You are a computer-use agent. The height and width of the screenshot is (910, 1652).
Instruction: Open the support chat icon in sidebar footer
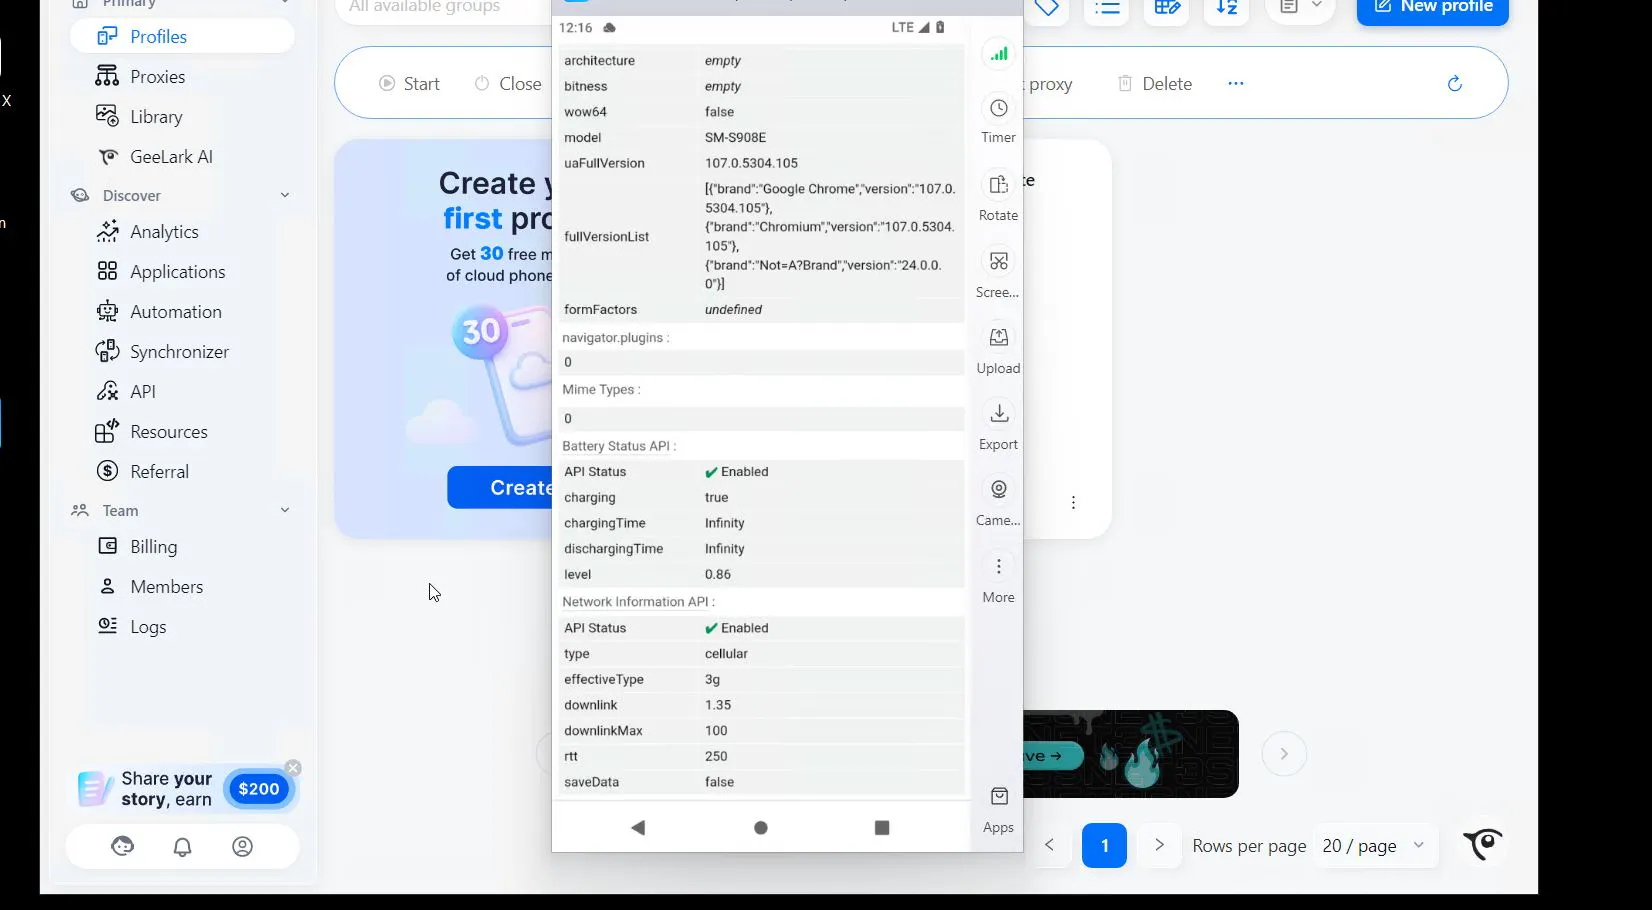(122, 847)
